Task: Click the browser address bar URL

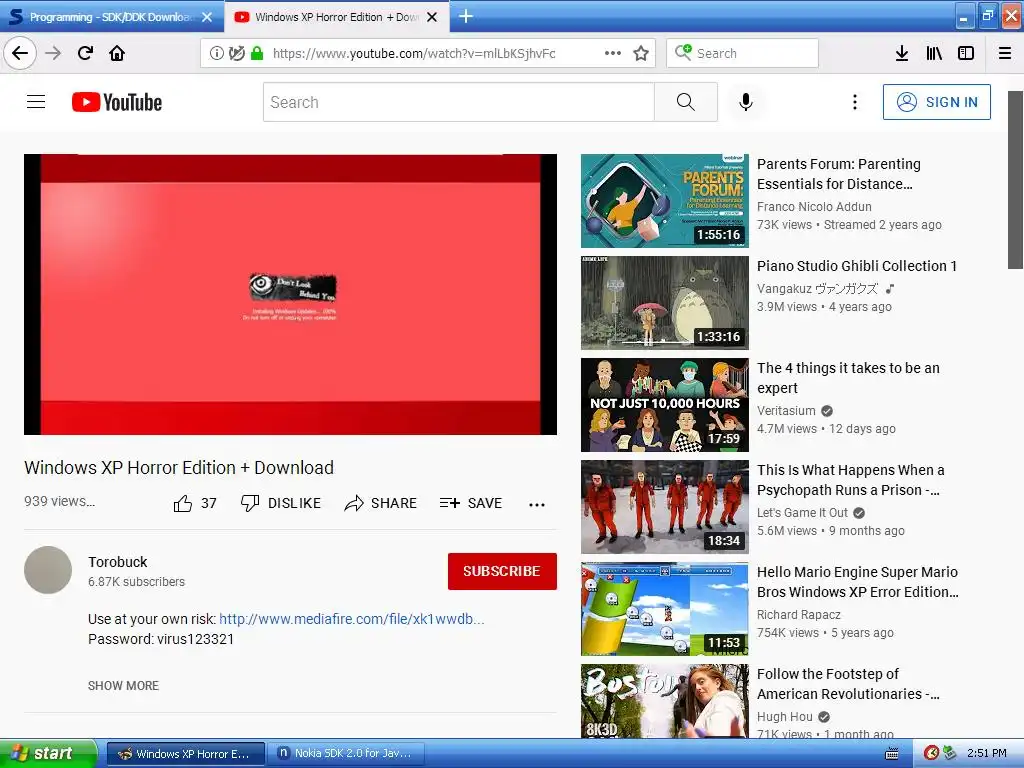Action: (414, 54)
